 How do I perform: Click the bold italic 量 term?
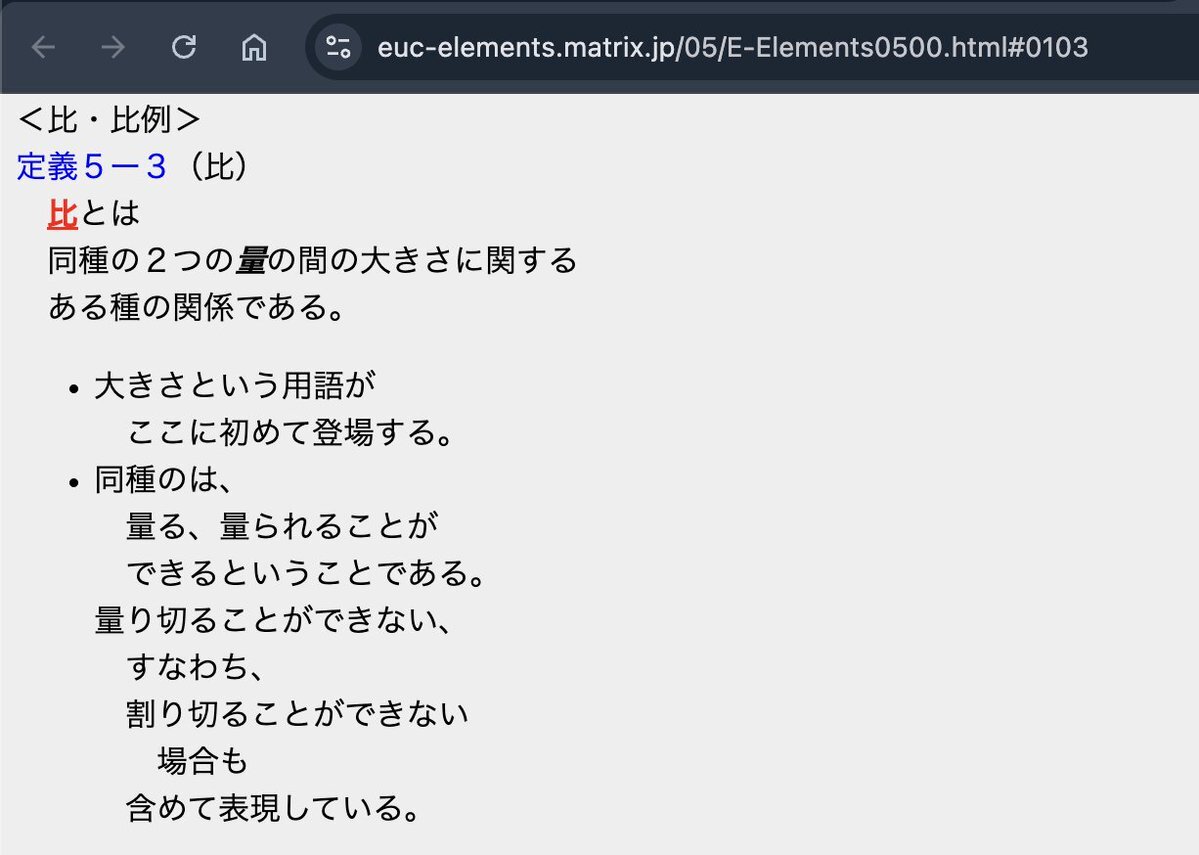click(x=251, y=260)
